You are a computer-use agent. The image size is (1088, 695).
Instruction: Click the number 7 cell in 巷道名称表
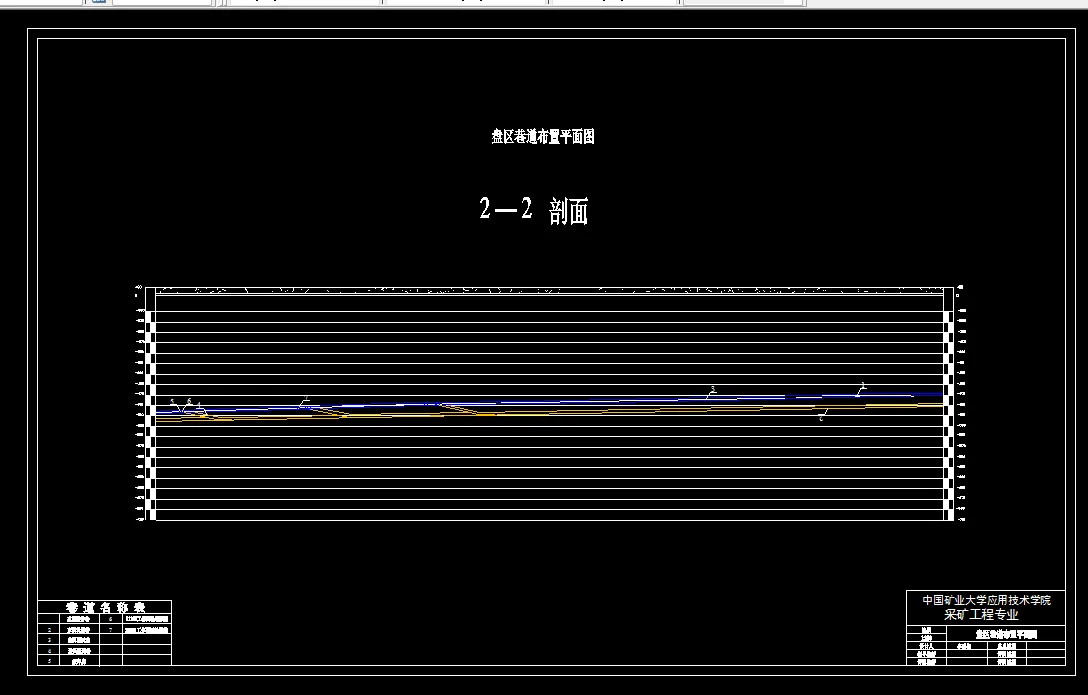[111, 630]
